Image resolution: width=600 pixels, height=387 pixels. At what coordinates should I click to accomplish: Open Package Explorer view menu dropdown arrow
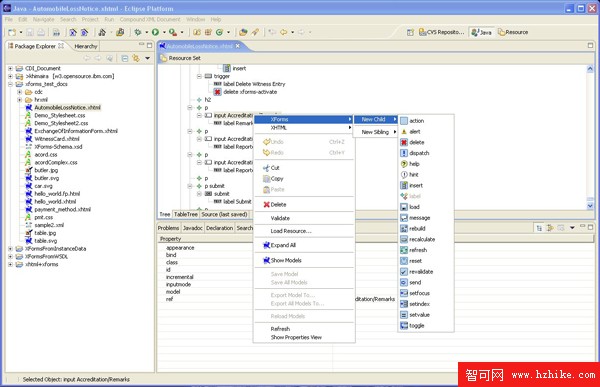[148, 58]
